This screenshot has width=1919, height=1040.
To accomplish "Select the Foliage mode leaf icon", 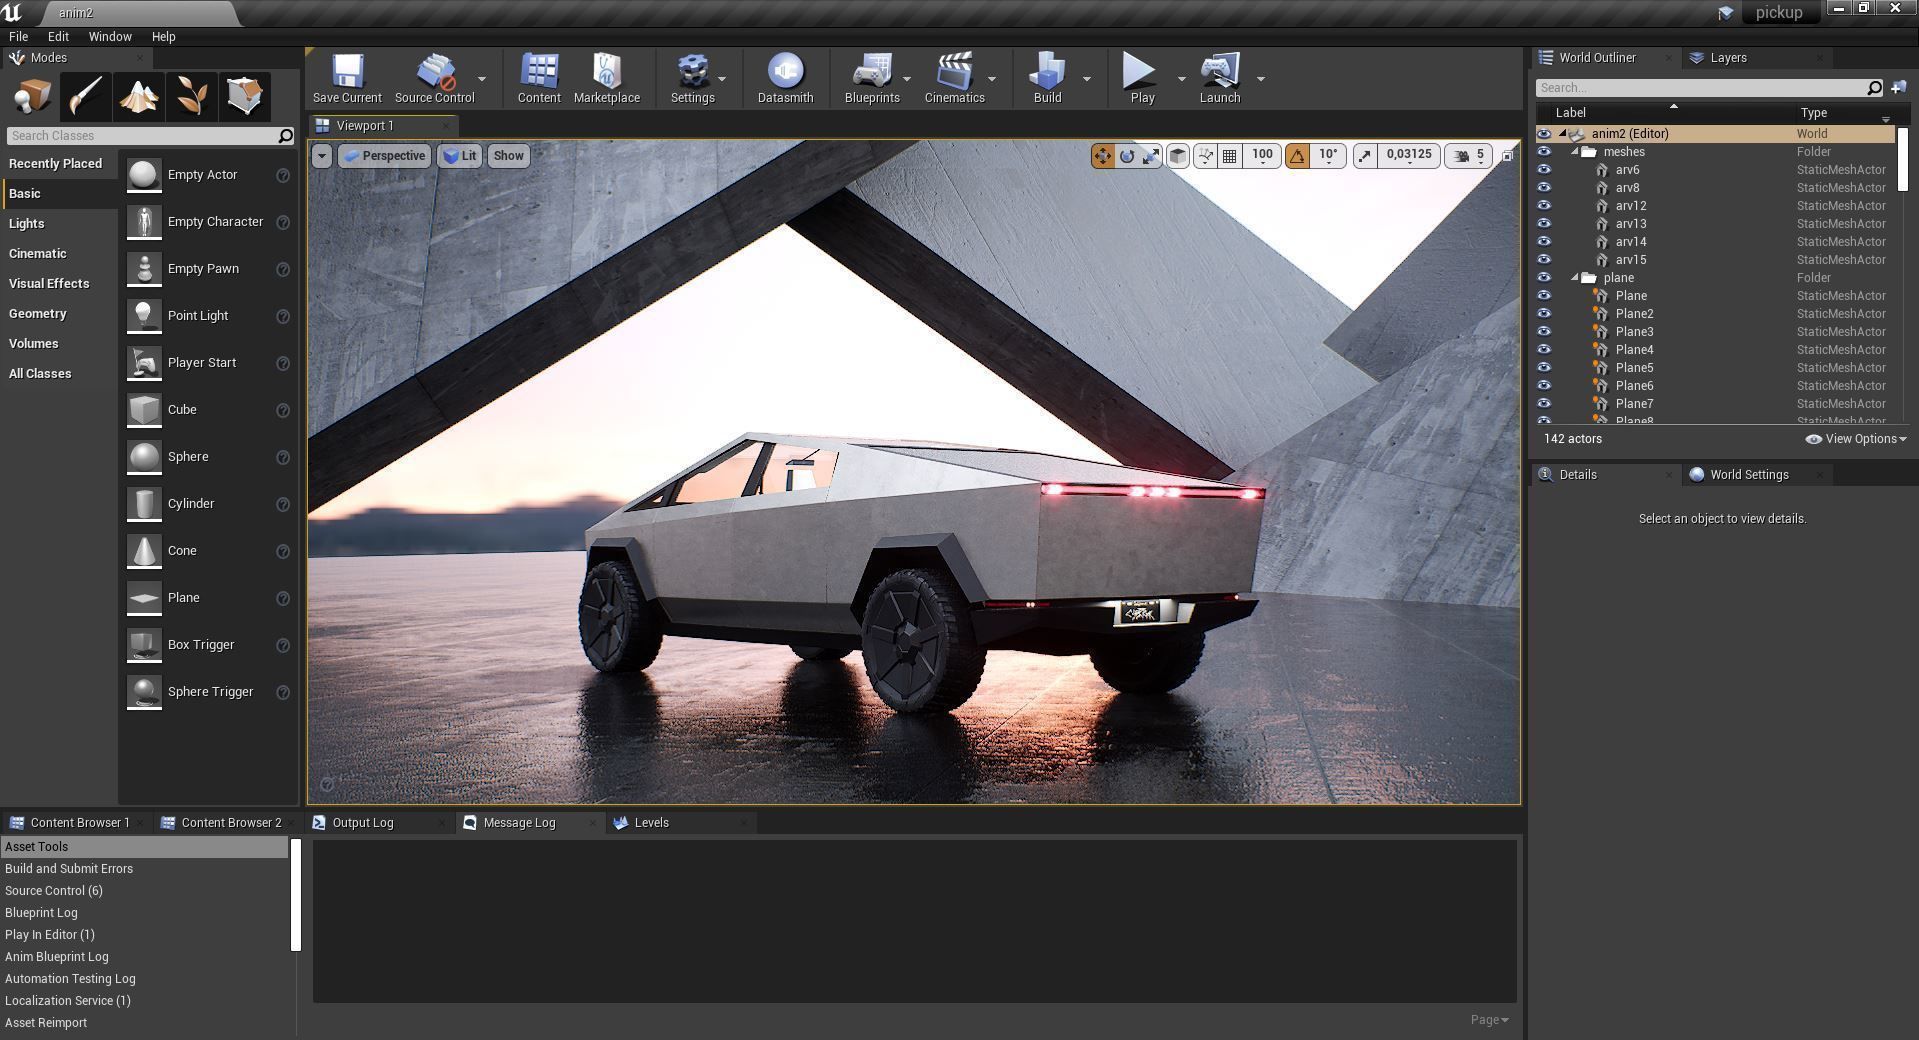I will pos(191,96).
